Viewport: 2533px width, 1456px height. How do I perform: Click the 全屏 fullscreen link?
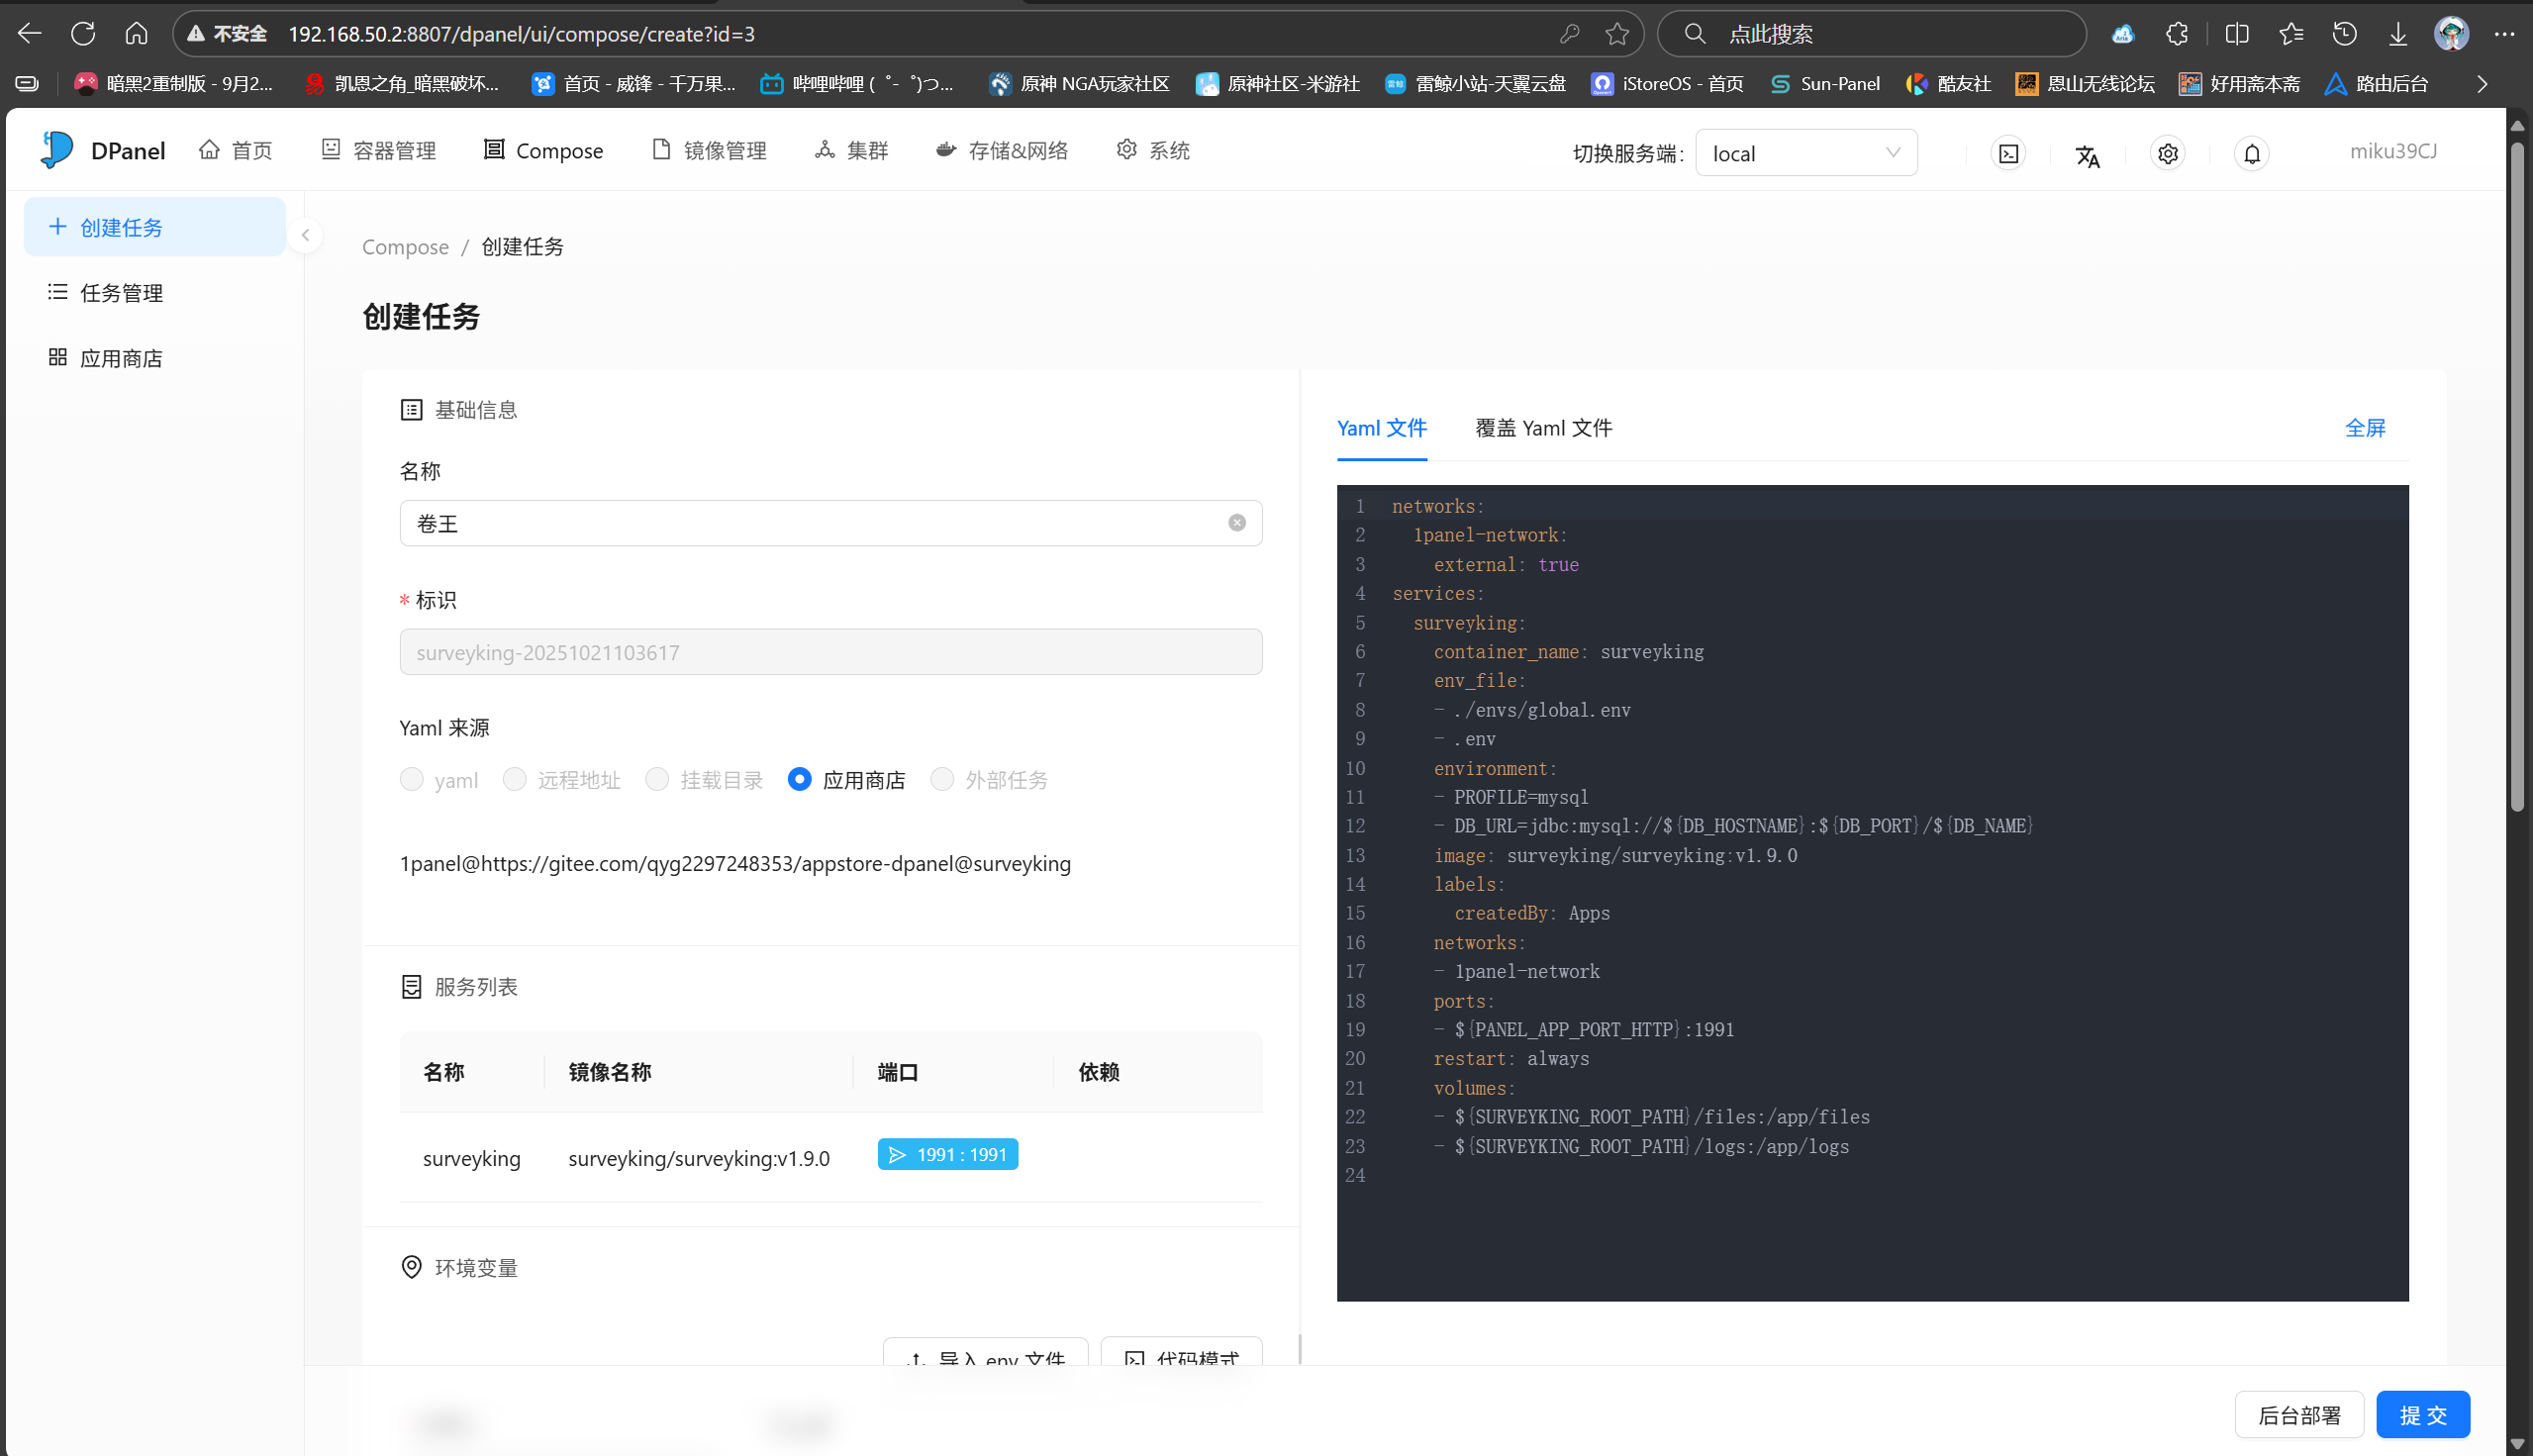coord(2364,428)
